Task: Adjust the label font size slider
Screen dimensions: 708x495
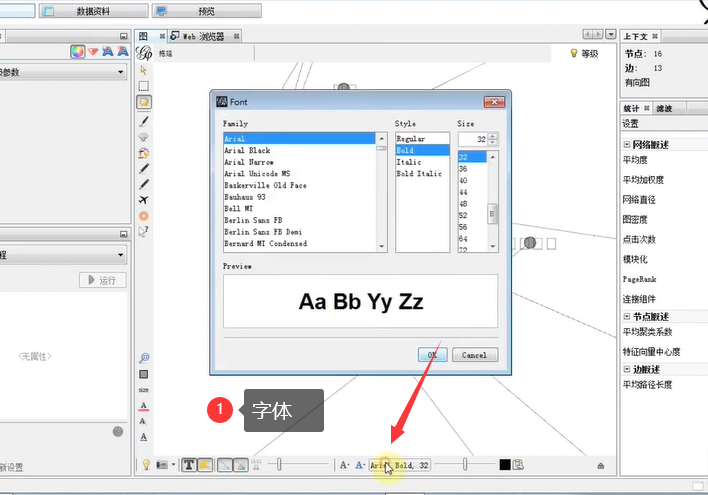Action: pos(465,464)
